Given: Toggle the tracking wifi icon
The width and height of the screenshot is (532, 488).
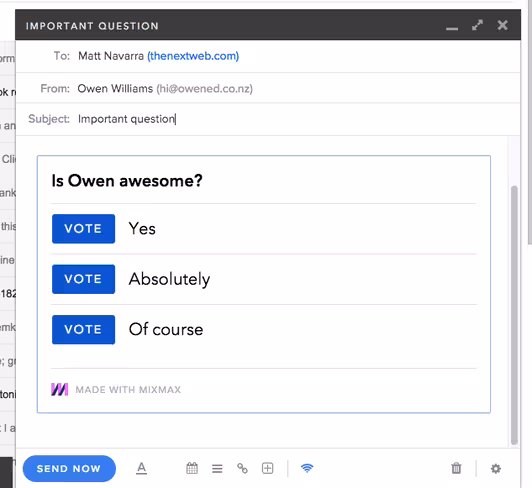Looking at the screenshot, I should point(307,468).
